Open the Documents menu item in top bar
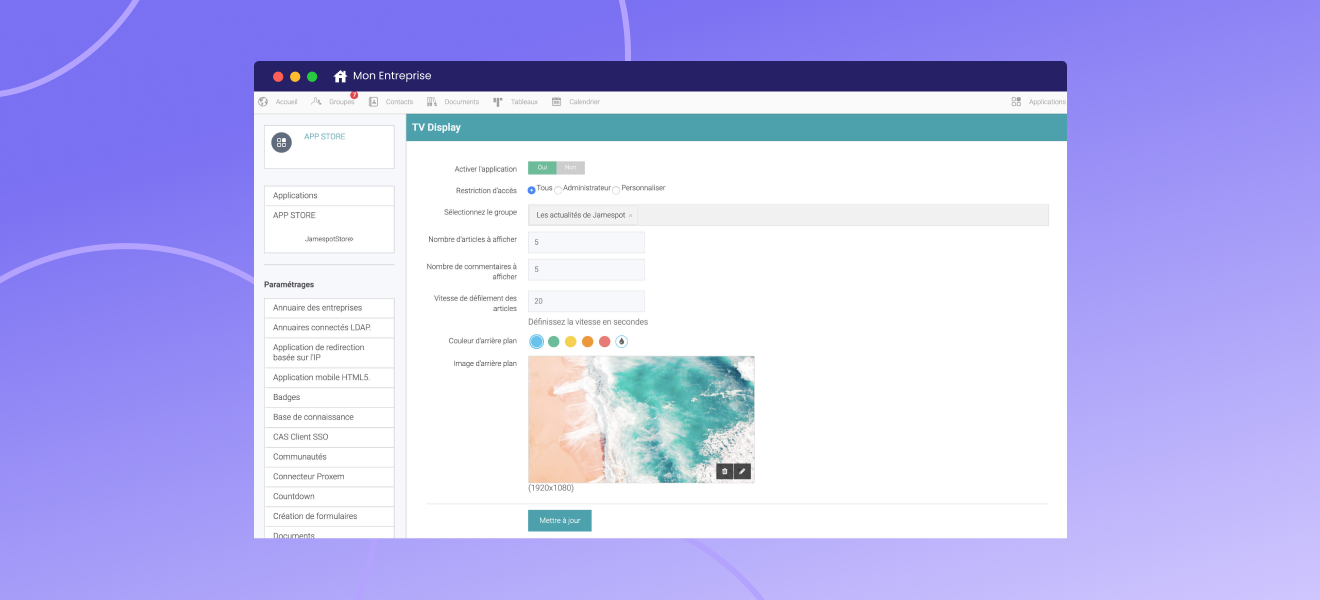The image size is (1320, 600). click(462, 102)
